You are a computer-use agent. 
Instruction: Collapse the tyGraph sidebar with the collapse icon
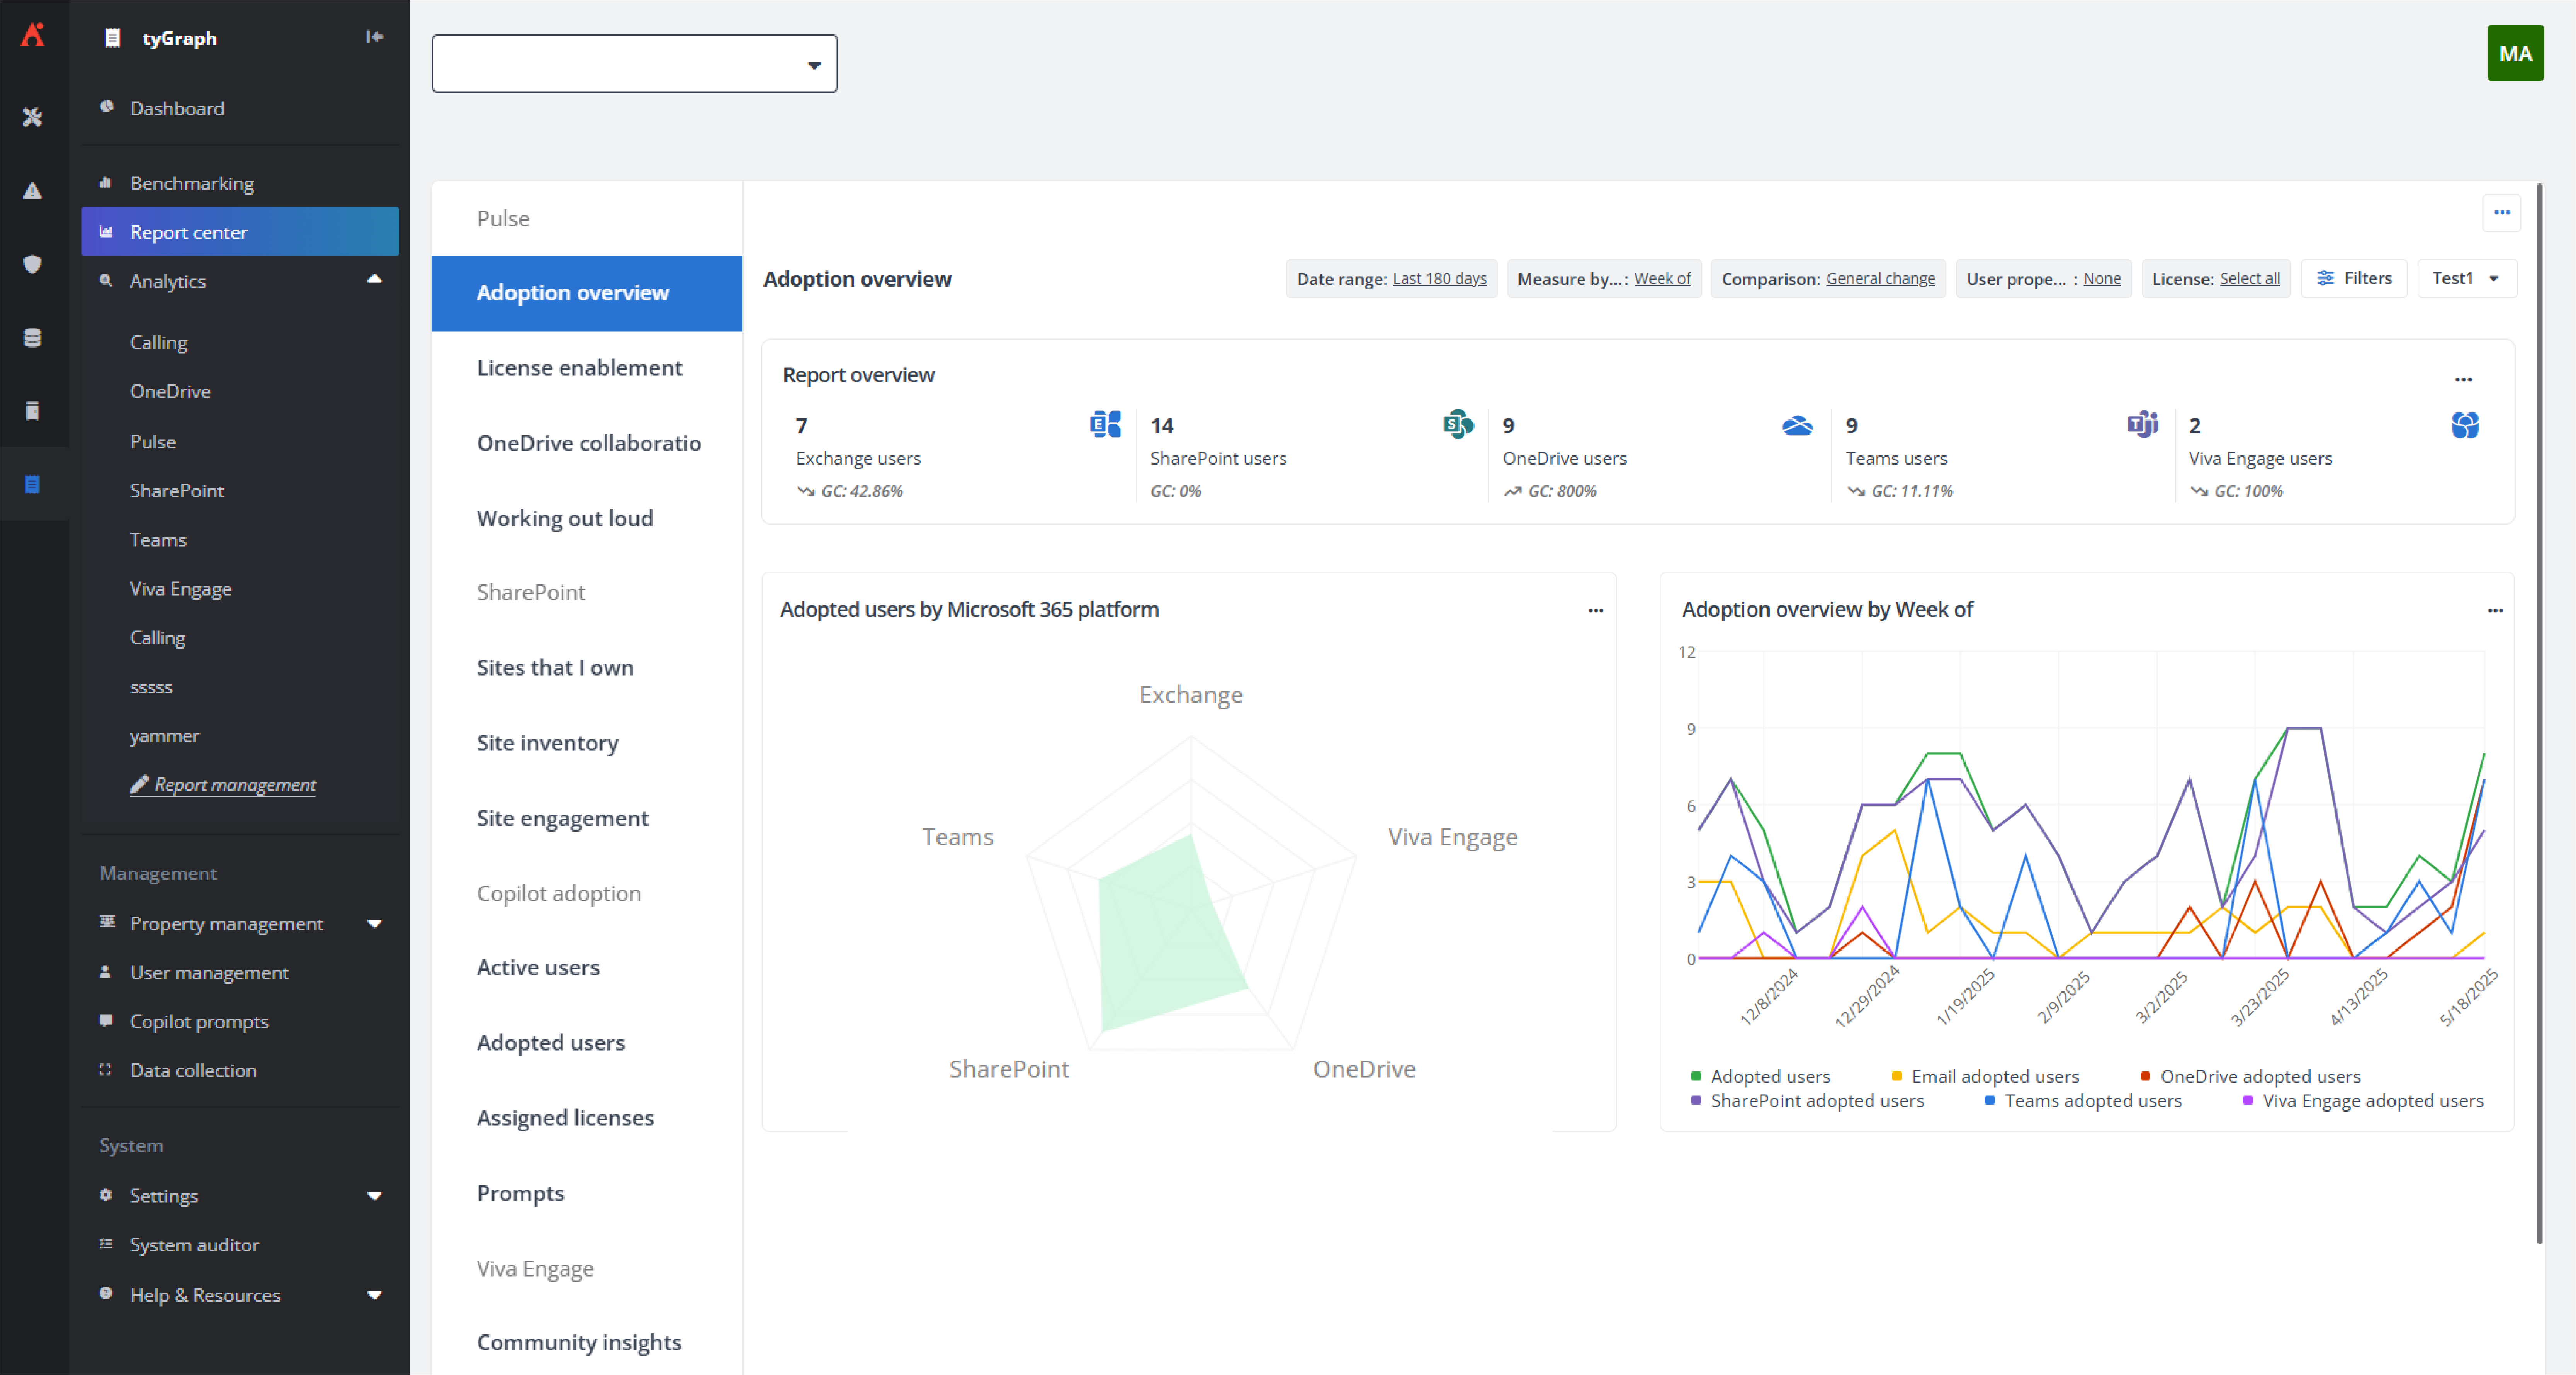(x=375, y=37)
